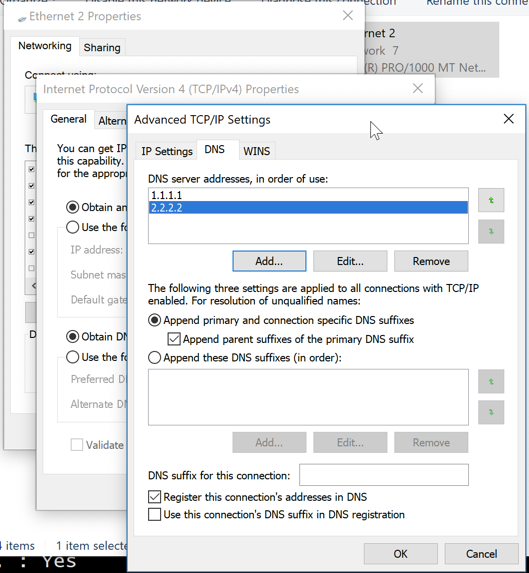The width and height of the screenshot is (529, 573).
Task: Click the DNS suffix for this connection field
Action: pos(384,475)
